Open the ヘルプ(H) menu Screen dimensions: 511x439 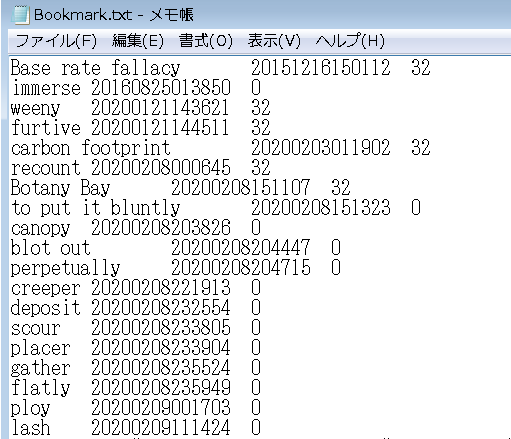(350, 41)
